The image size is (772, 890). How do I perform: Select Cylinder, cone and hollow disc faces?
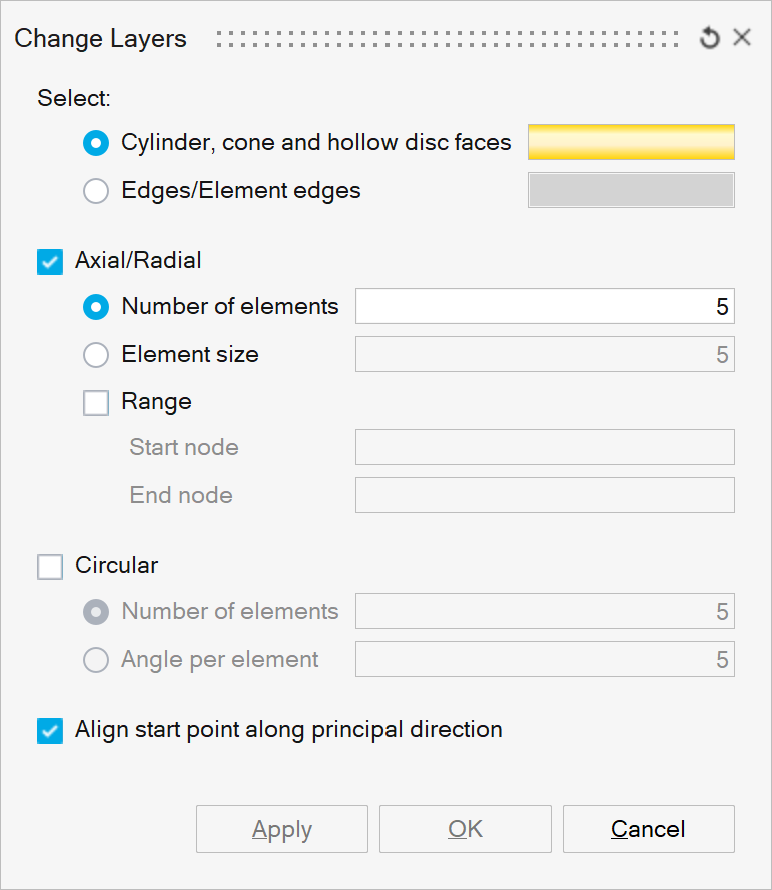point(96,143)
